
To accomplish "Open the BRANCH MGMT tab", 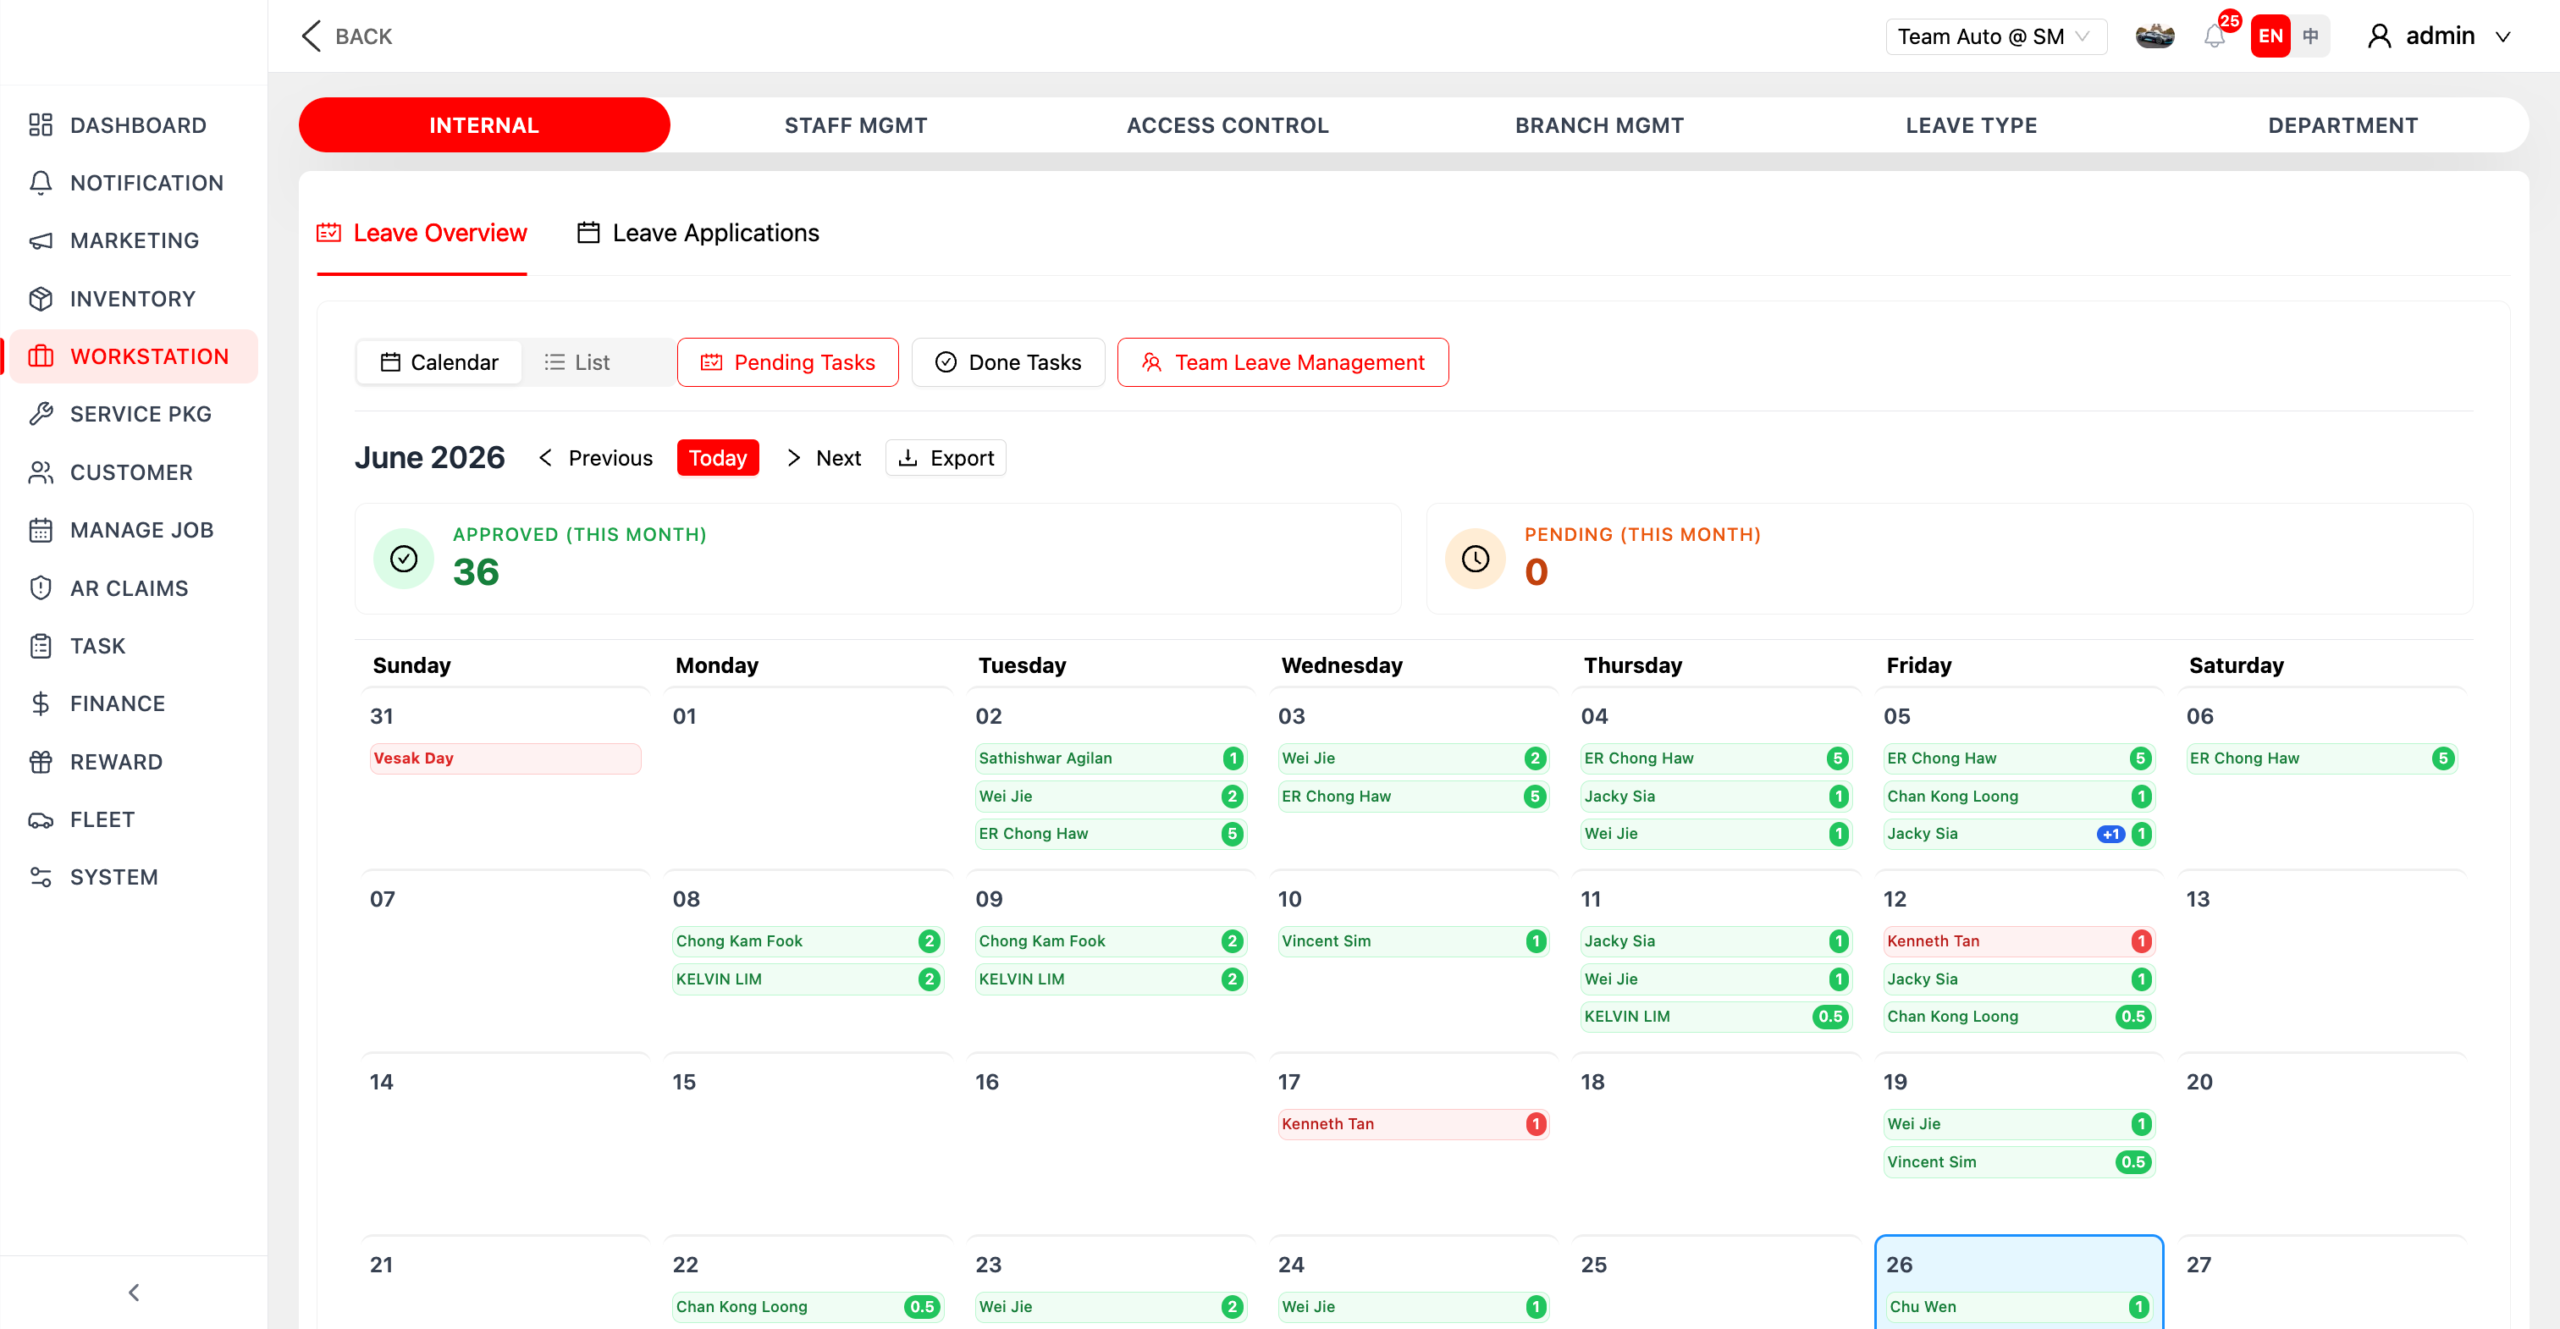I will click(x=1599, y=125).
